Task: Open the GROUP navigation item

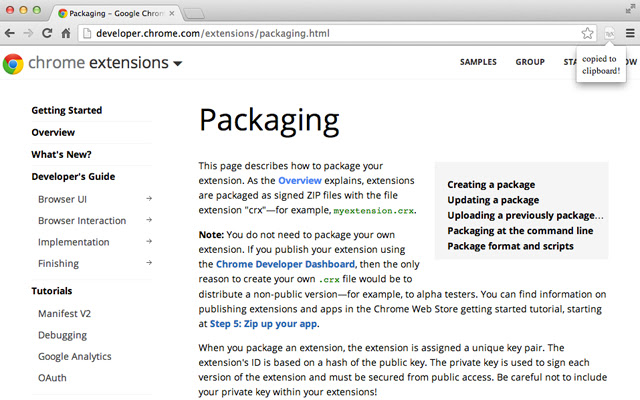Action: 530,62
